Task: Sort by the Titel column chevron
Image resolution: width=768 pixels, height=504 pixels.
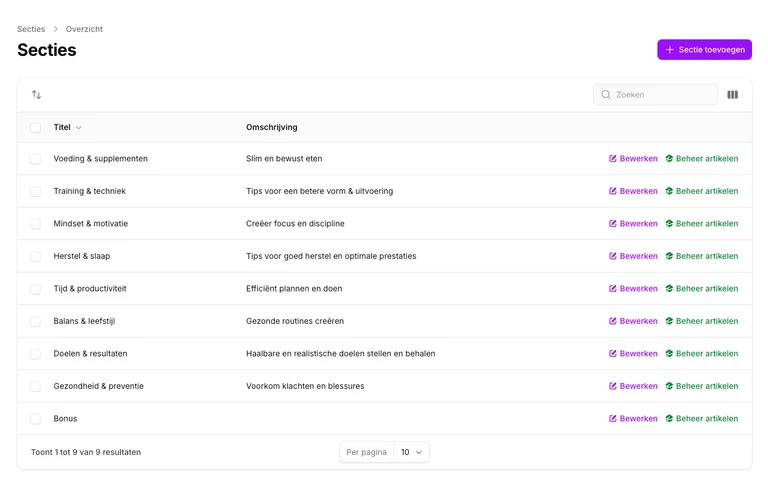Action: pyautogui.click(x=79, y=127)
